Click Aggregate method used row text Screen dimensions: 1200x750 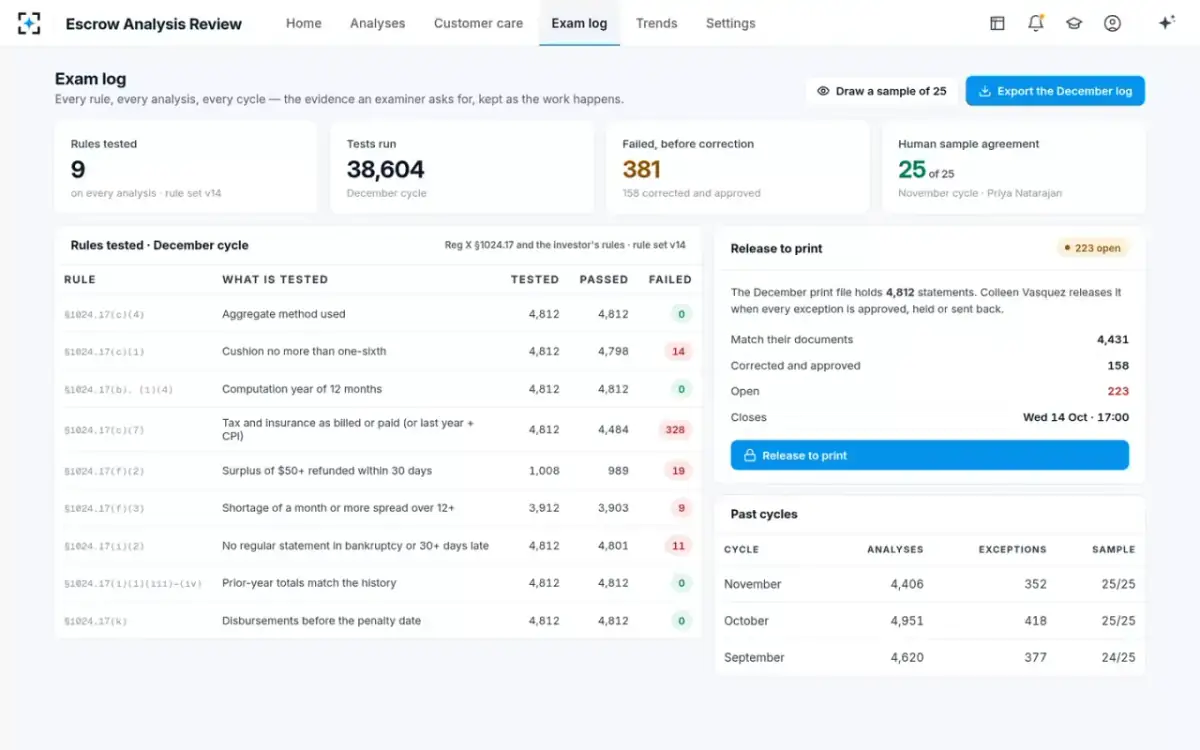[x=284, y=314]
